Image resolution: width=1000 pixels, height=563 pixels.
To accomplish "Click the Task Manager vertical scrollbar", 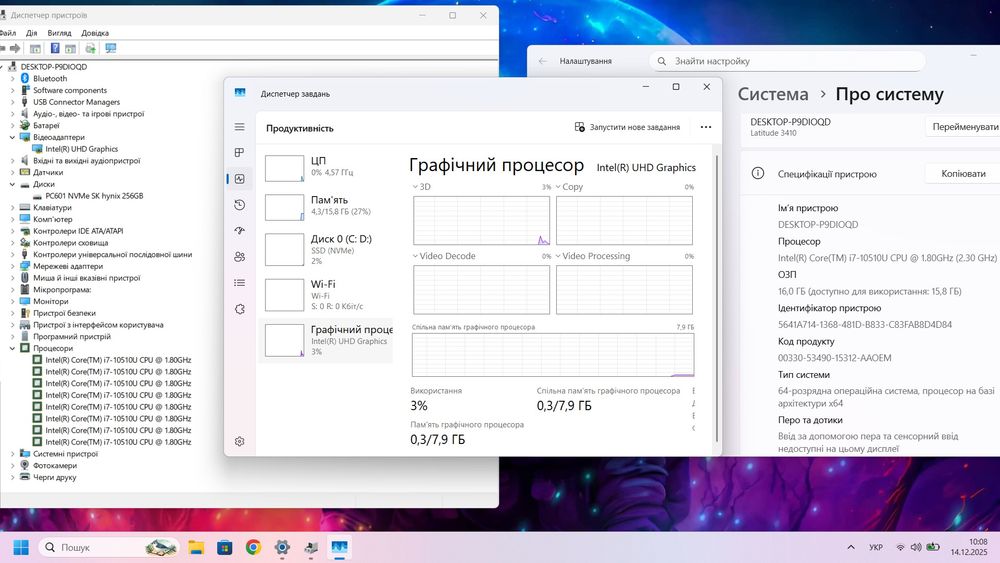I will pyautogui.click(x=717, y=298).
